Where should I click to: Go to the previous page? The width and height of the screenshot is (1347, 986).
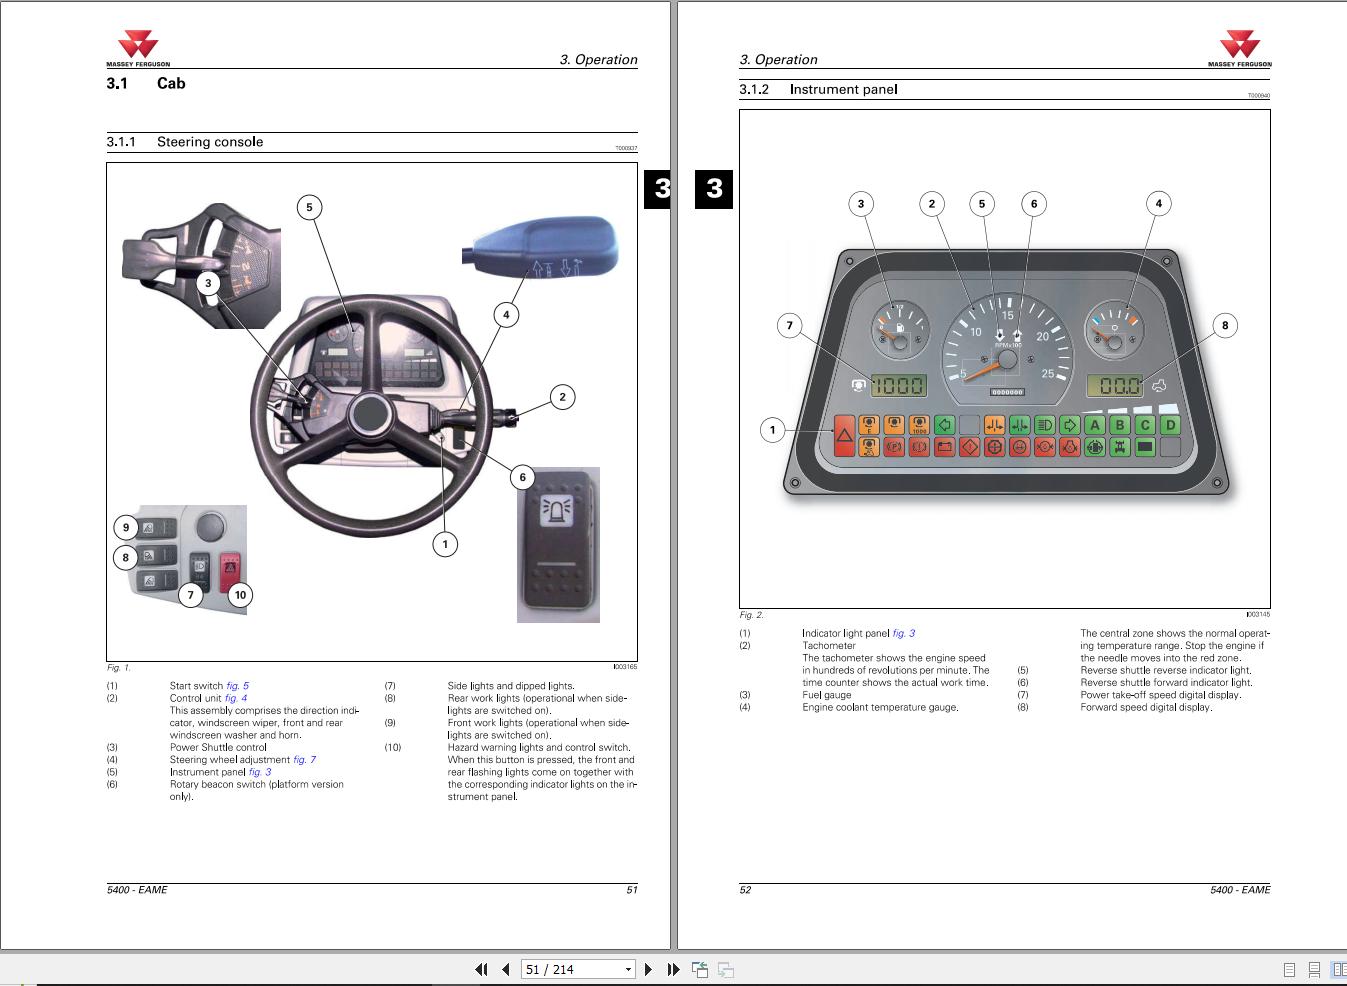tap(506, 969)
